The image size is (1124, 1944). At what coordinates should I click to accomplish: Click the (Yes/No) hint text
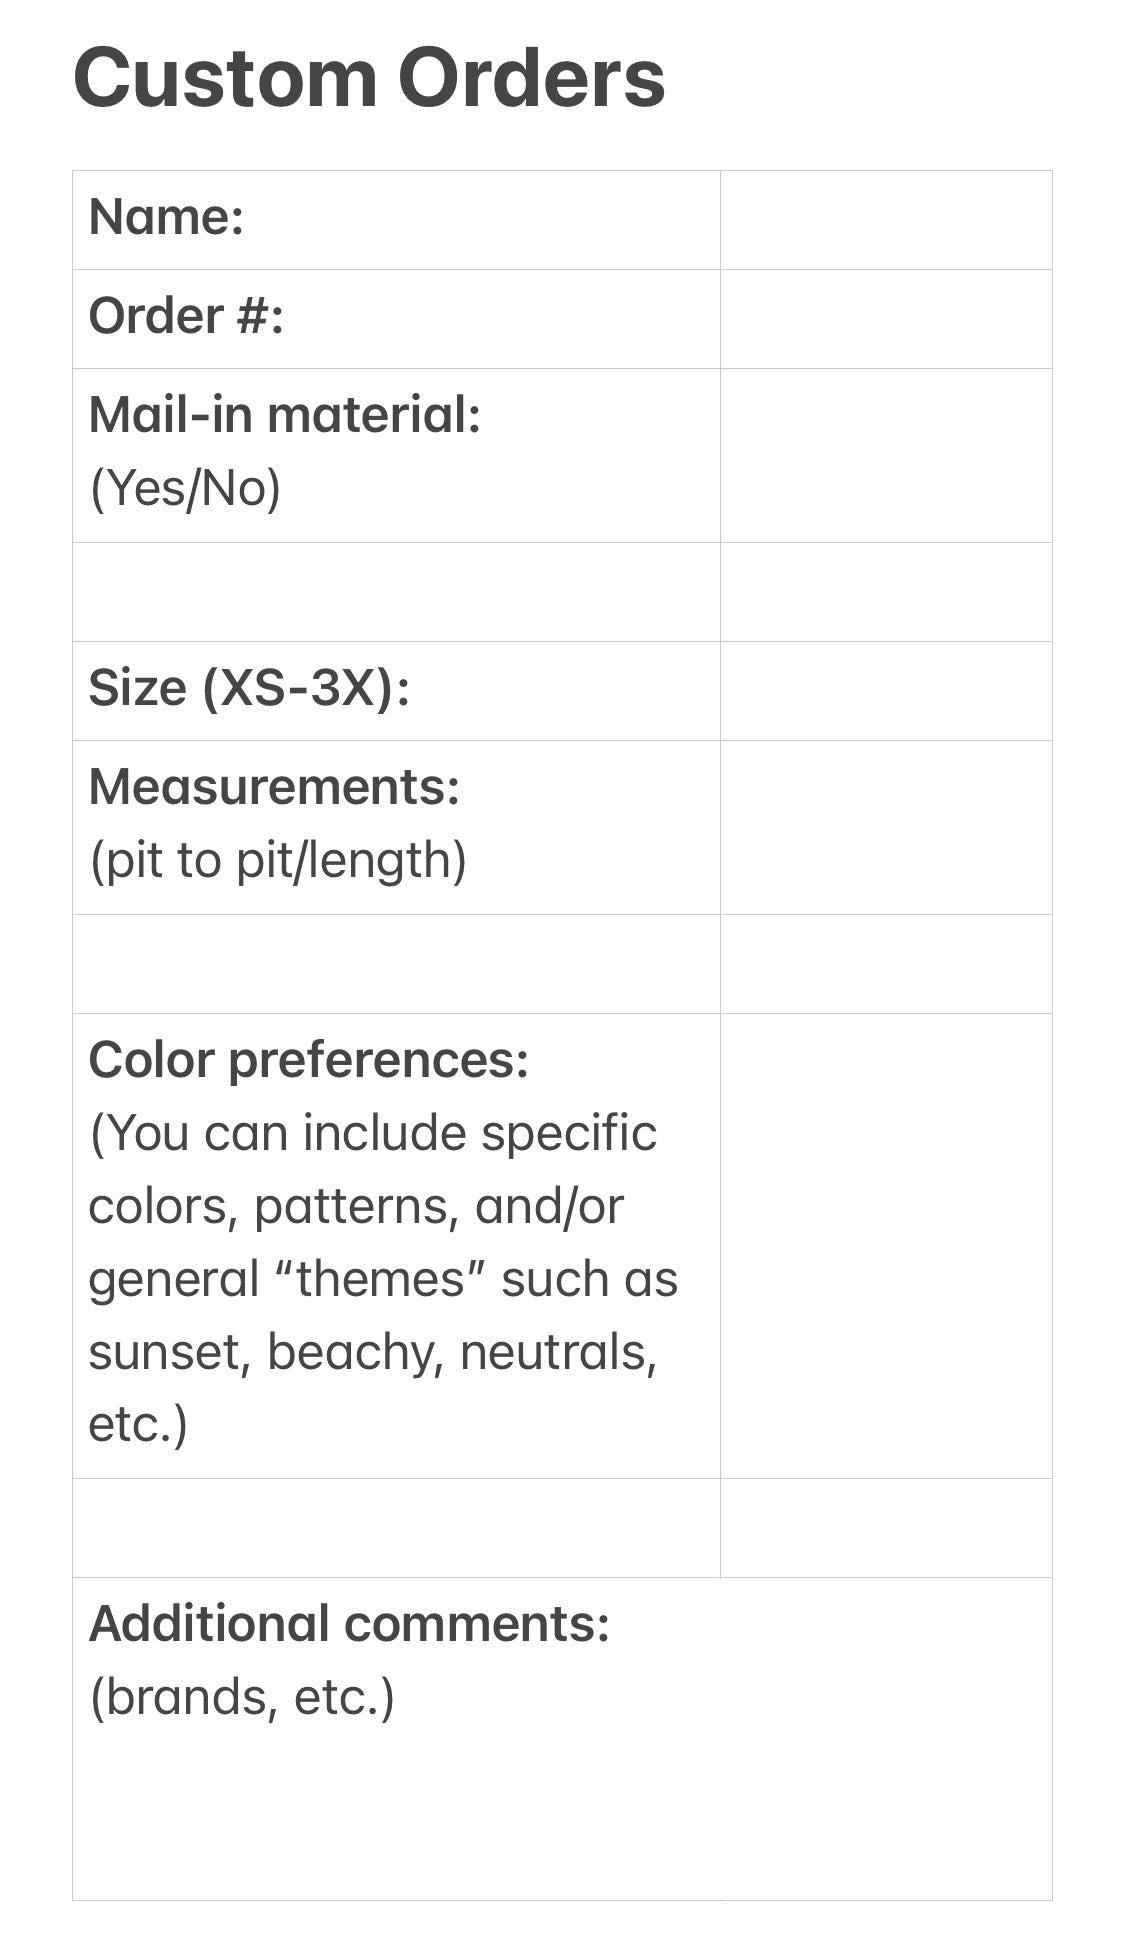pos(185,488)
